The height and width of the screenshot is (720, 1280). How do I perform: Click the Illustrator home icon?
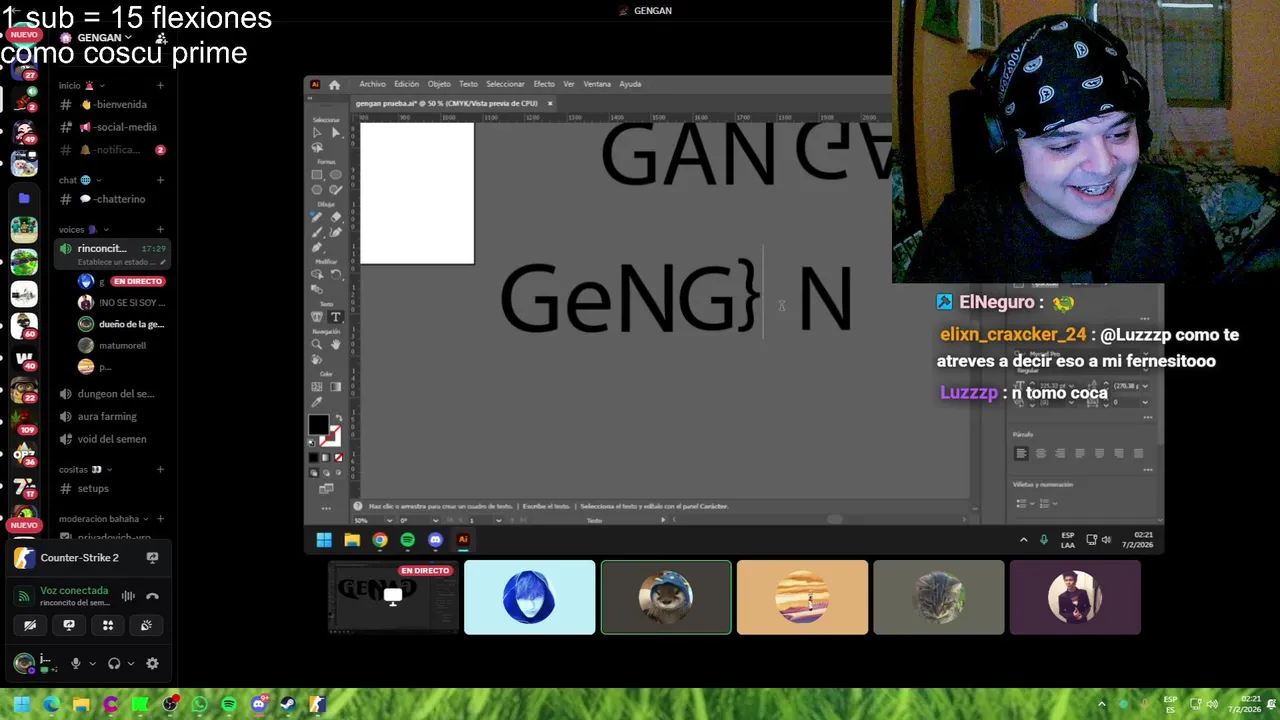[x=334, y=84]
